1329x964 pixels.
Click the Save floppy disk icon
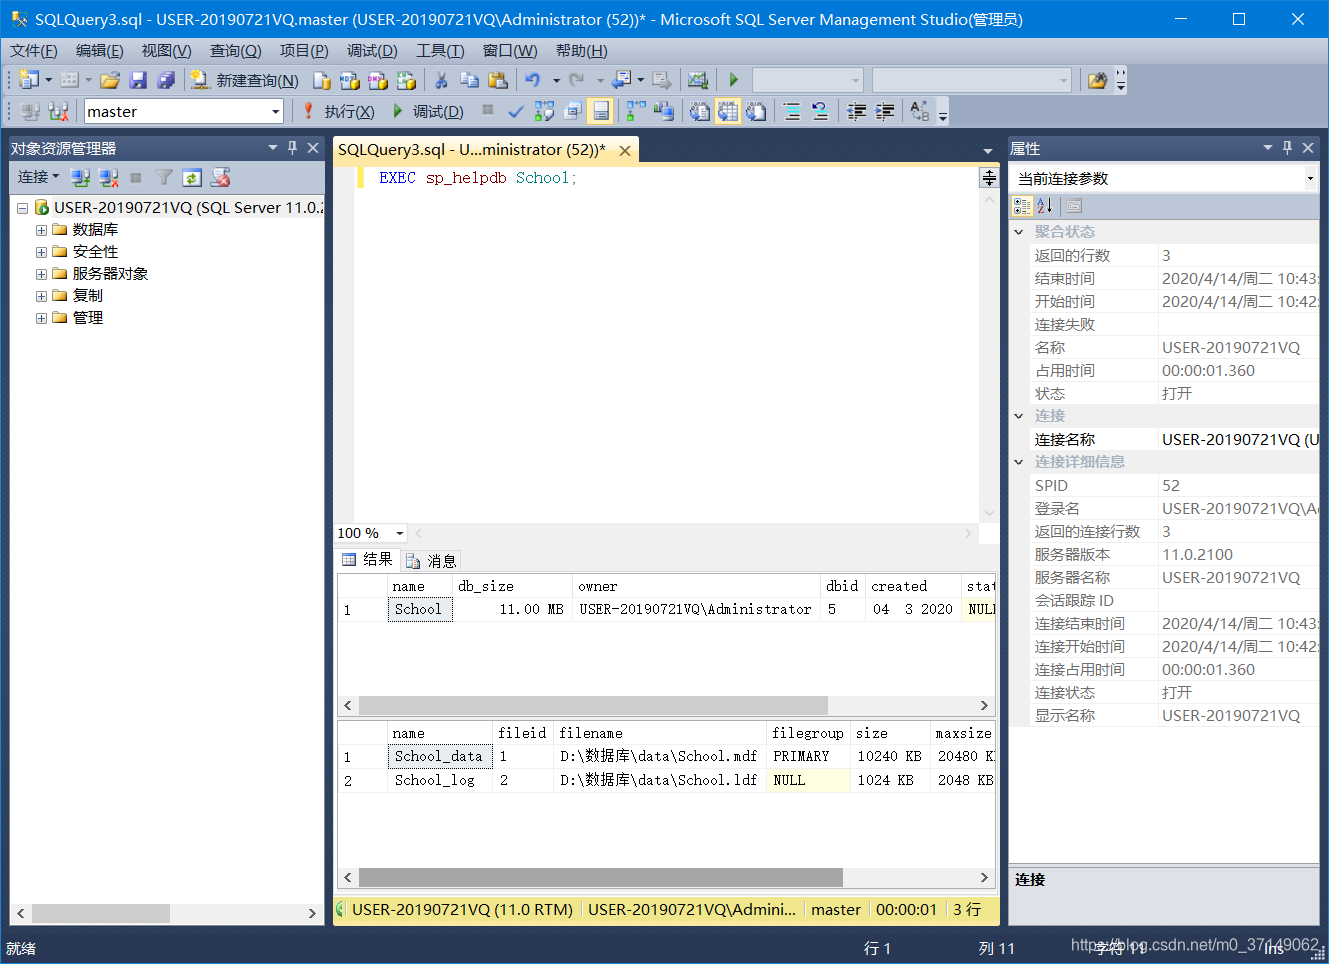tap(138, 80)
